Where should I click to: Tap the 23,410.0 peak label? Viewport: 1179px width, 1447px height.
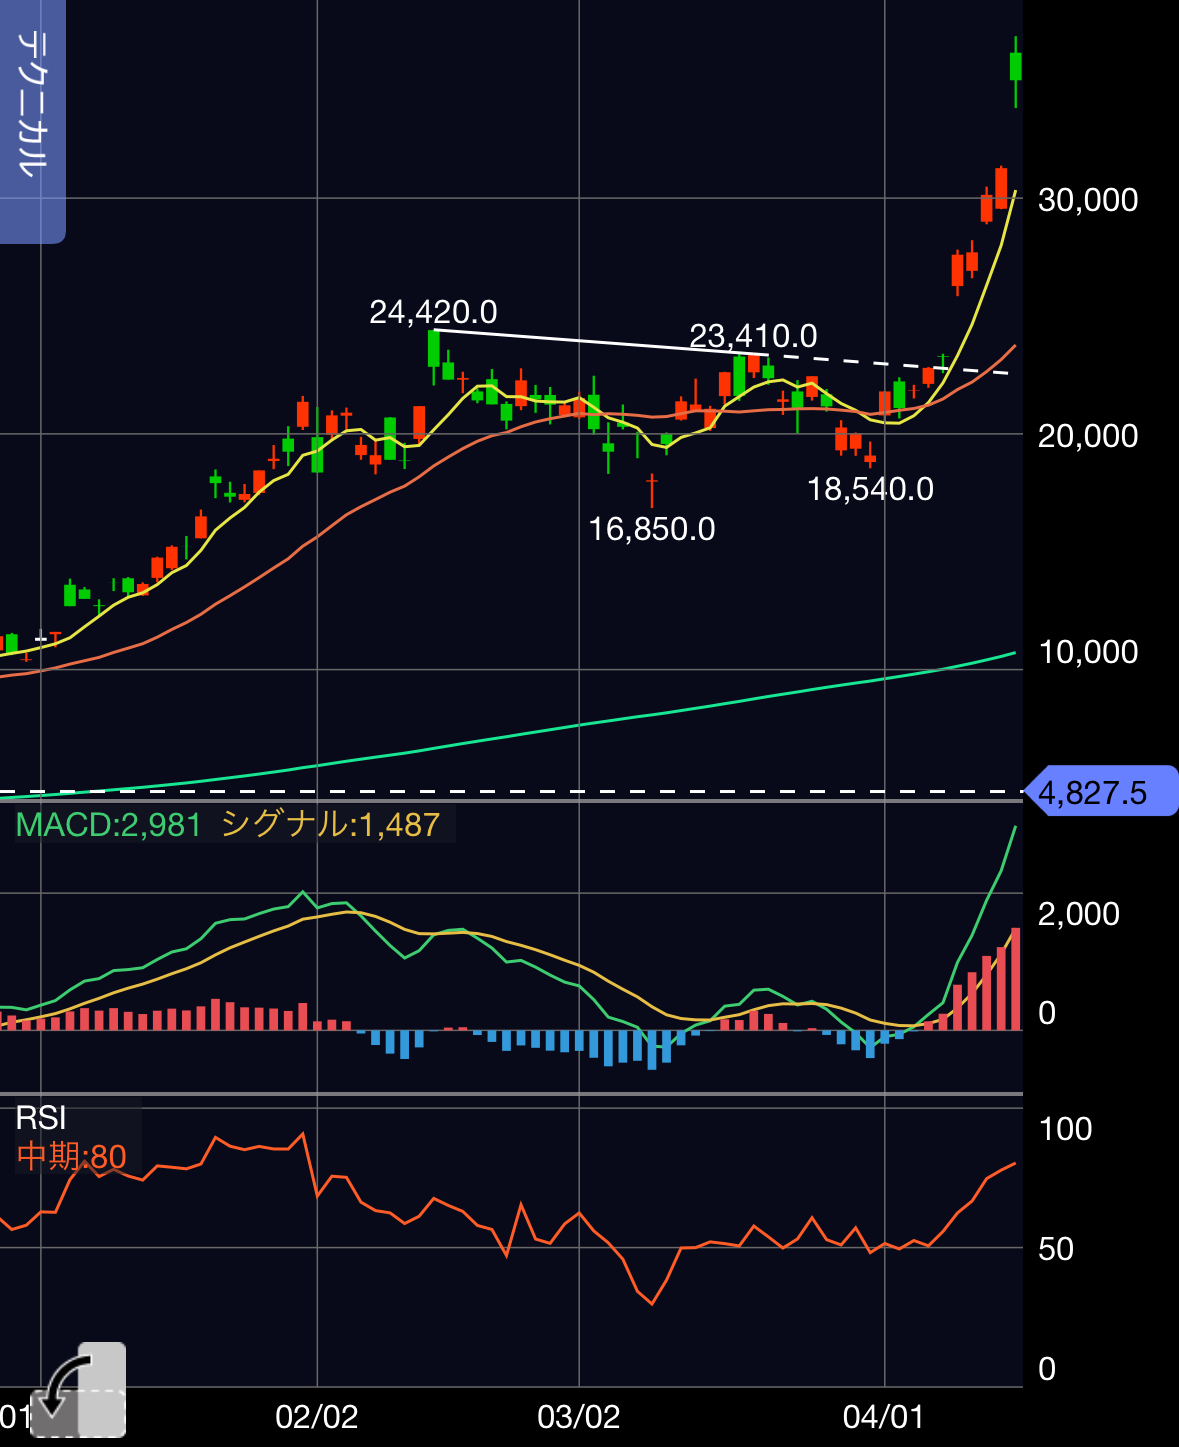(x=753, y=335)
